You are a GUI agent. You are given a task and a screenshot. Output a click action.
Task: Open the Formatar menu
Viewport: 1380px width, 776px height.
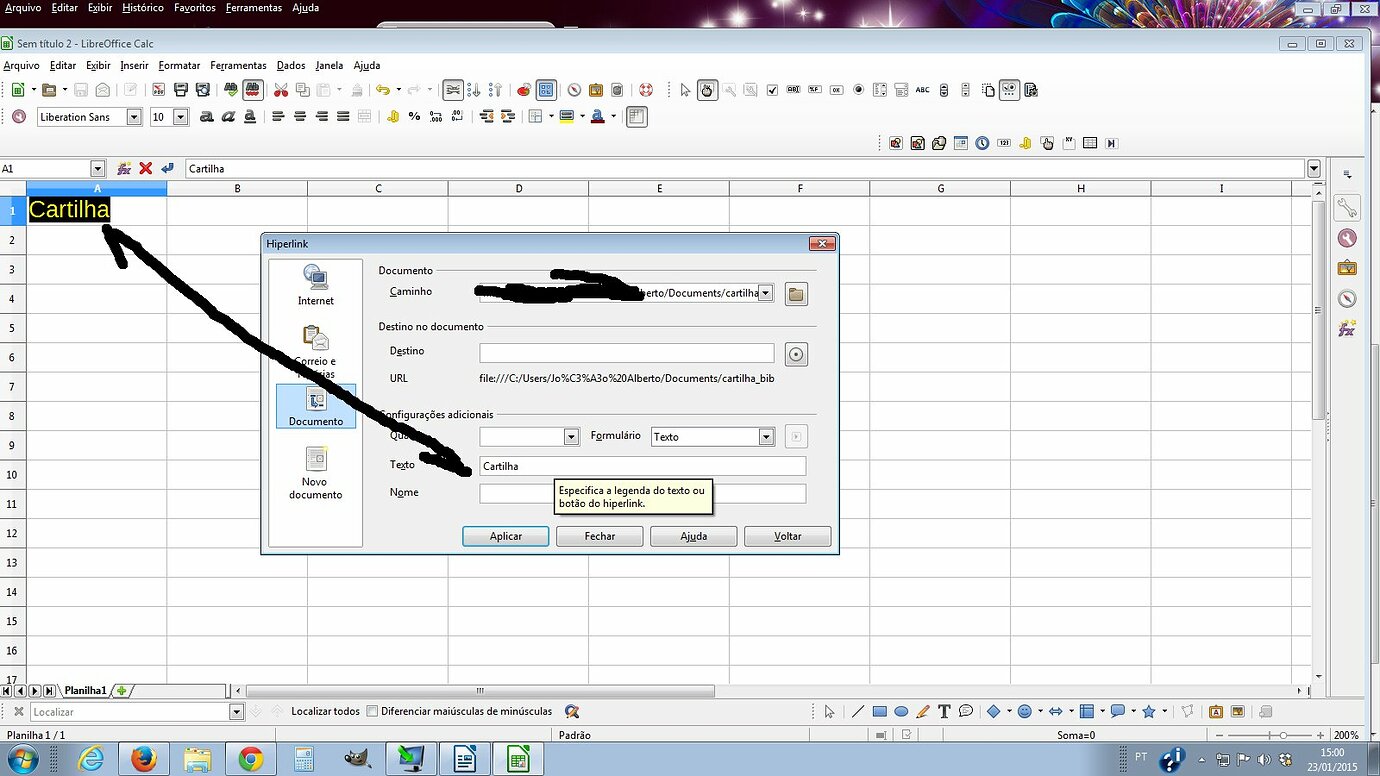(x=179, y=65)
